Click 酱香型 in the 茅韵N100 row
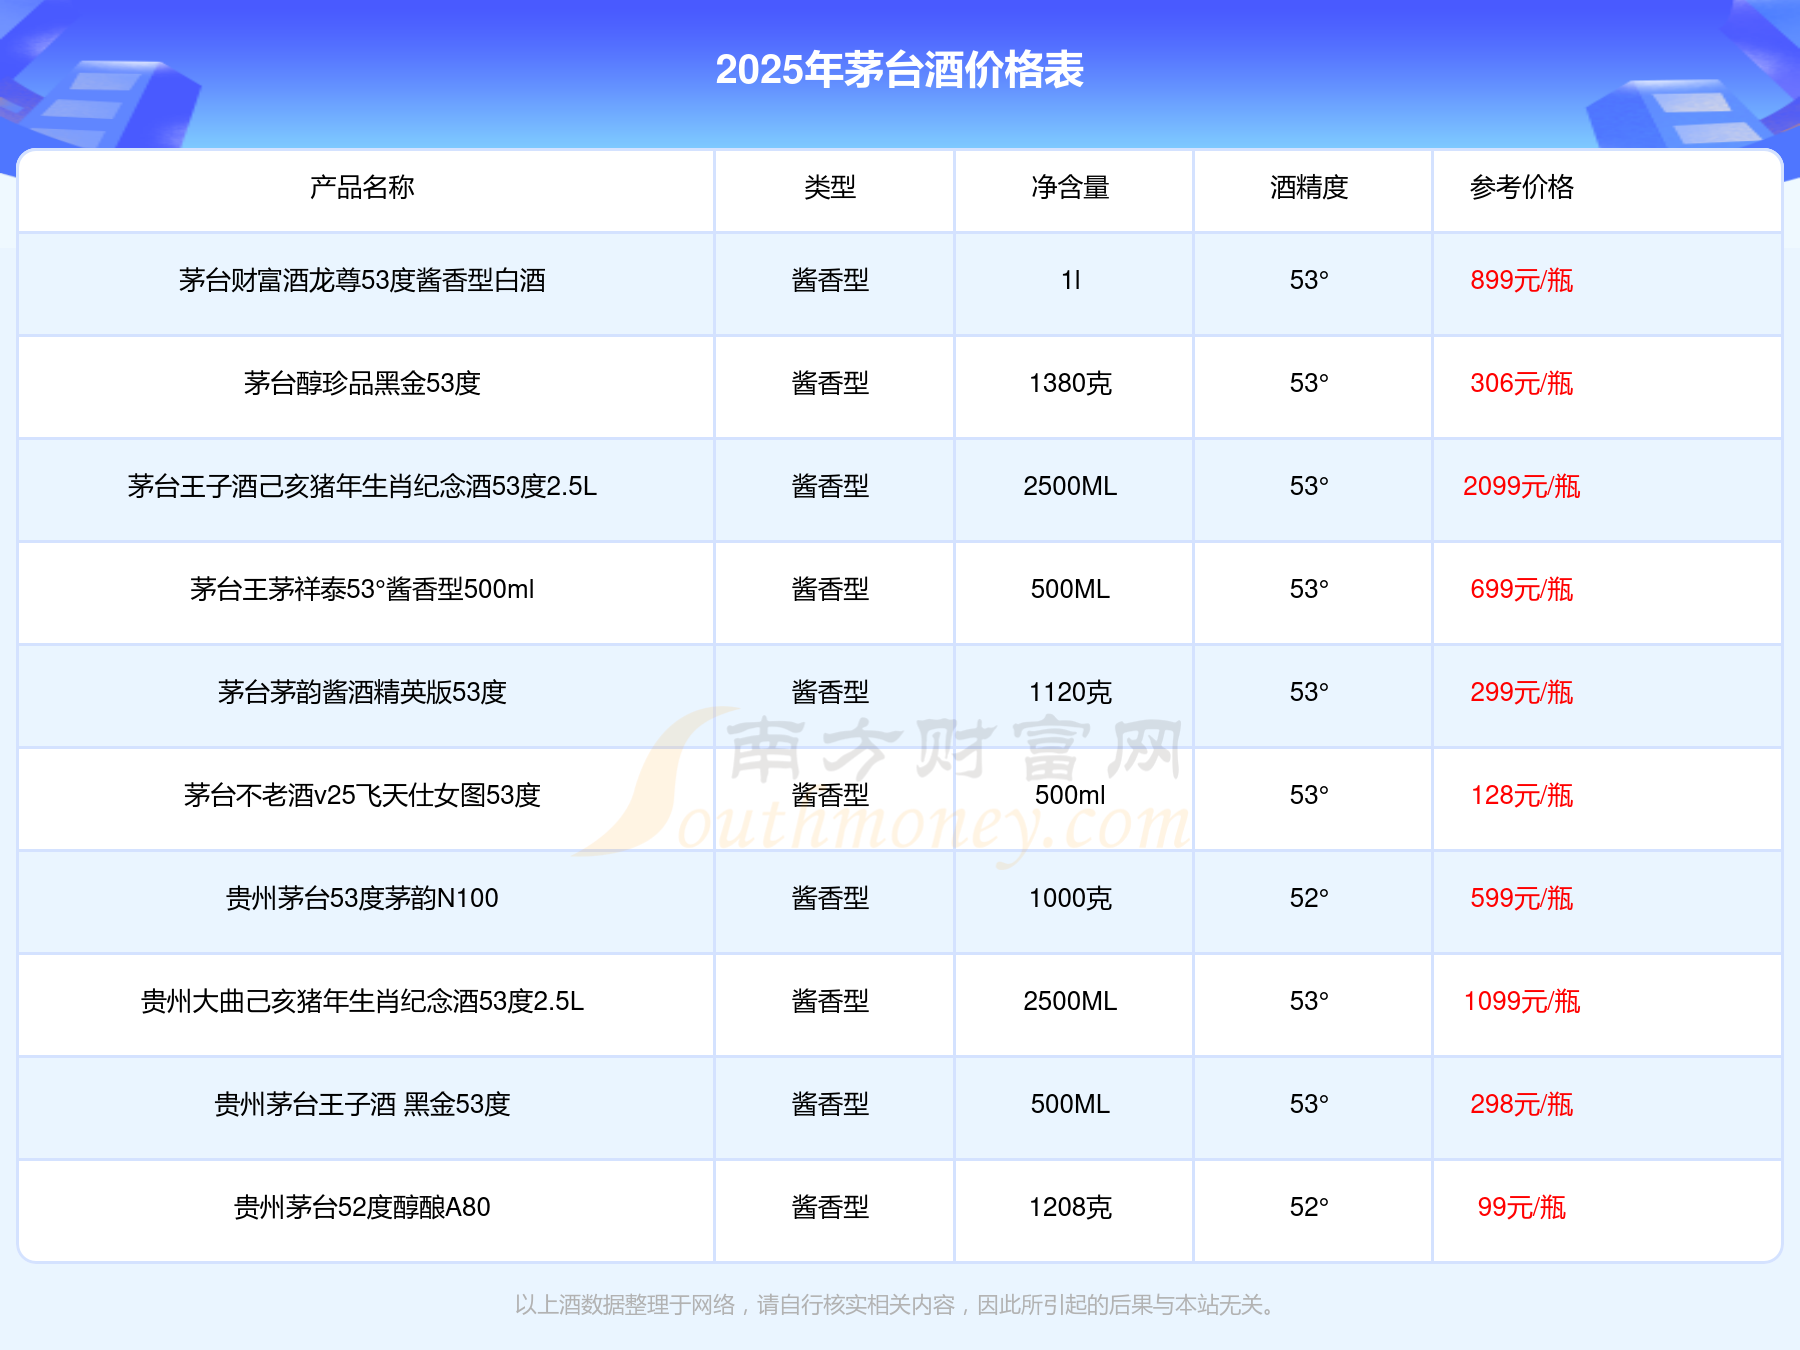 tap(830, 898)
